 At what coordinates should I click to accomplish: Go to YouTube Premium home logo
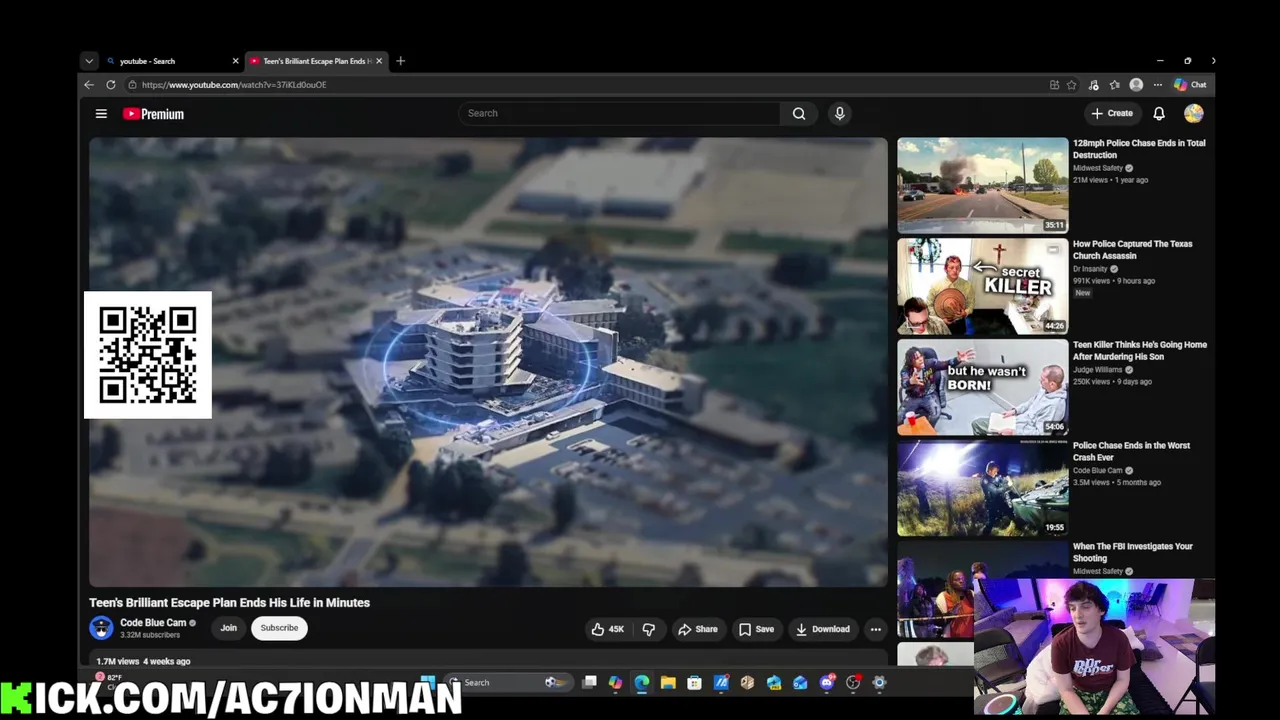pos(153,114)
